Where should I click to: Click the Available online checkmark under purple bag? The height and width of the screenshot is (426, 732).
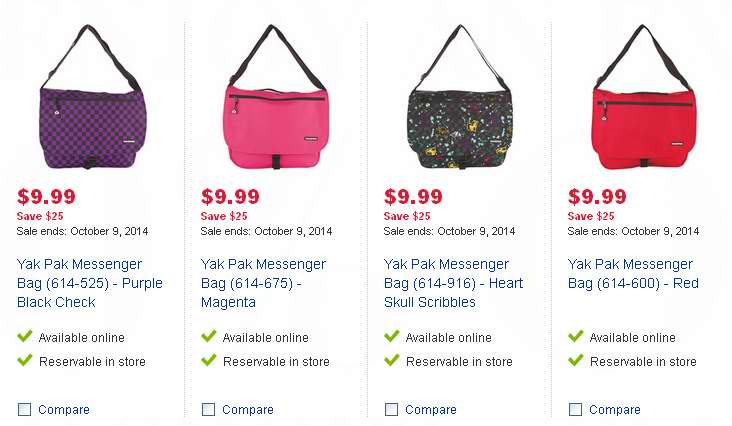click(25, 336)
